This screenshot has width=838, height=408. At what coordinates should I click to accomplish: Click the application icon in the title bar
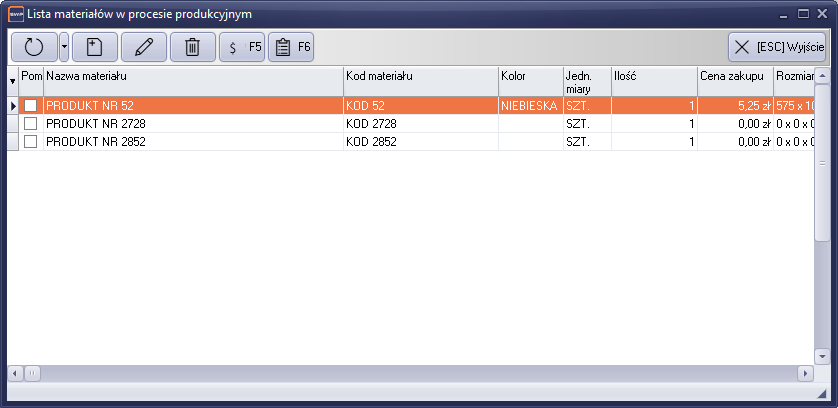pos(16,14)
